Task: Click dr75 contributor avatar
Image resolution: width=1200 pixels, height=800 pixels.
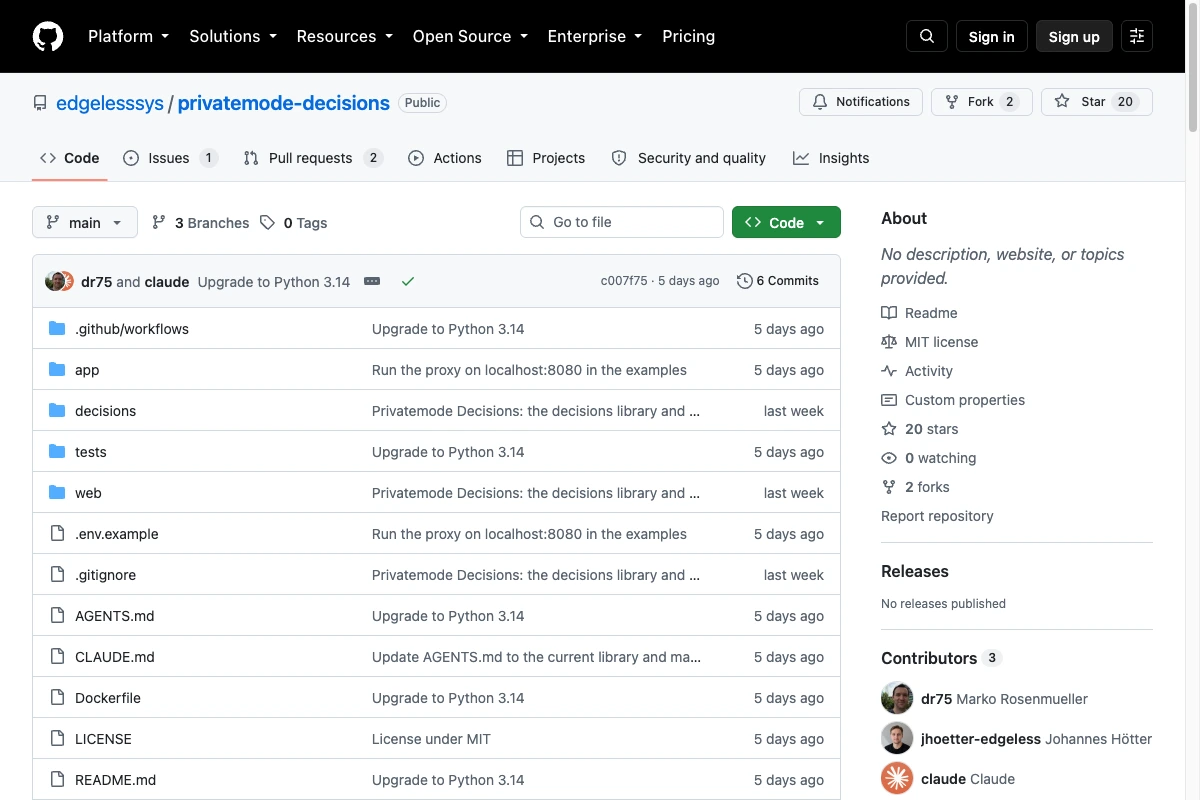Action: pos(897,698)
